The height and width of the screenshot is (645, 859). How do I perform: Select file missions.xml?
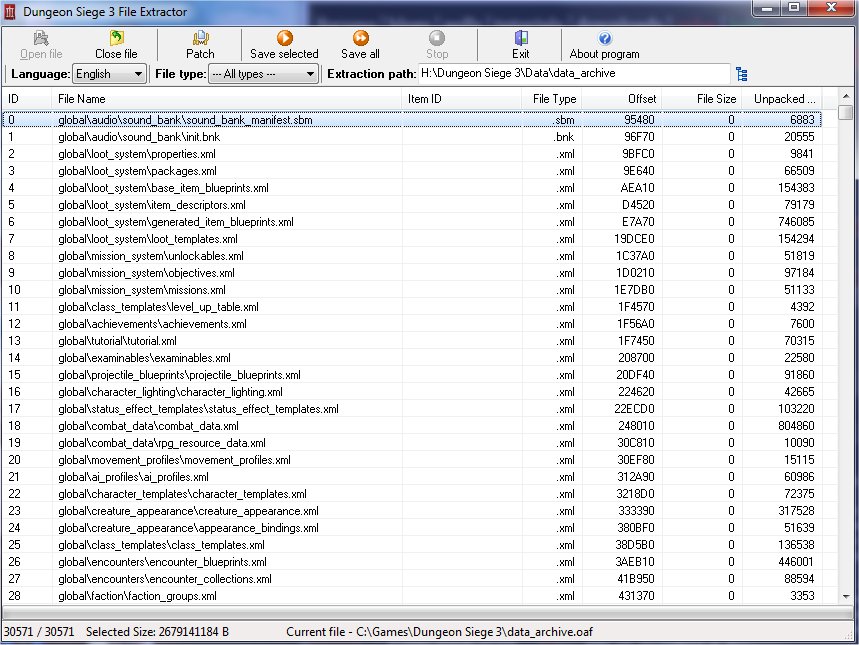[412, 290]
